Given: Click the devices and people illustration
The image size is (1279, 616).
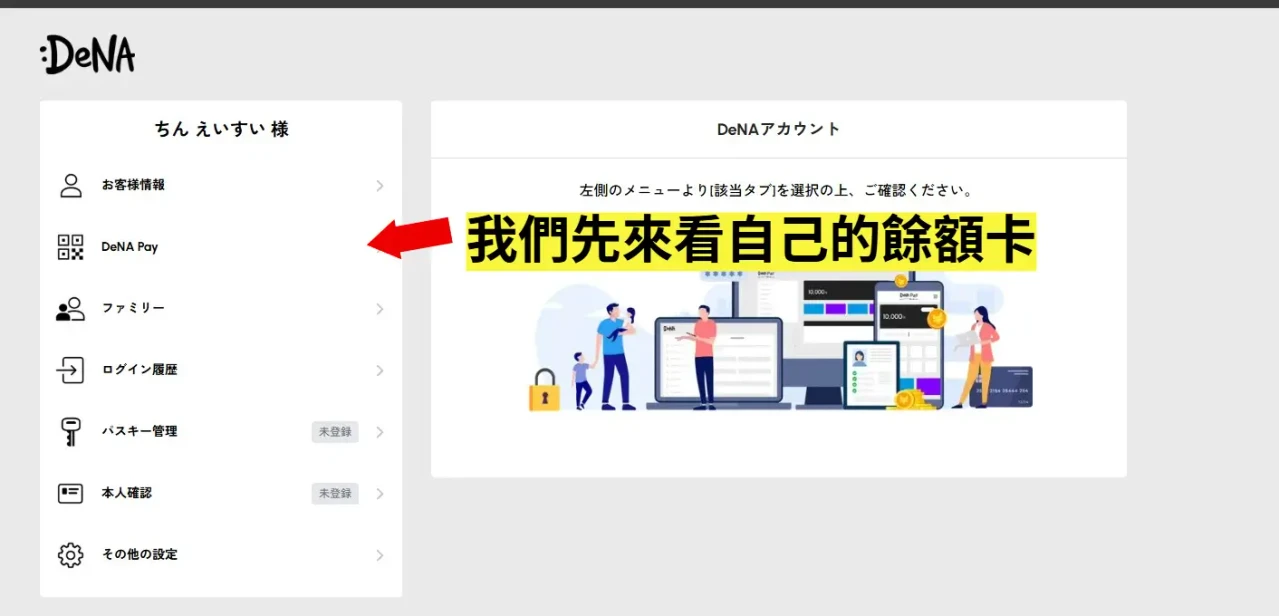Looking at the screenshot, I should (780, 340).
